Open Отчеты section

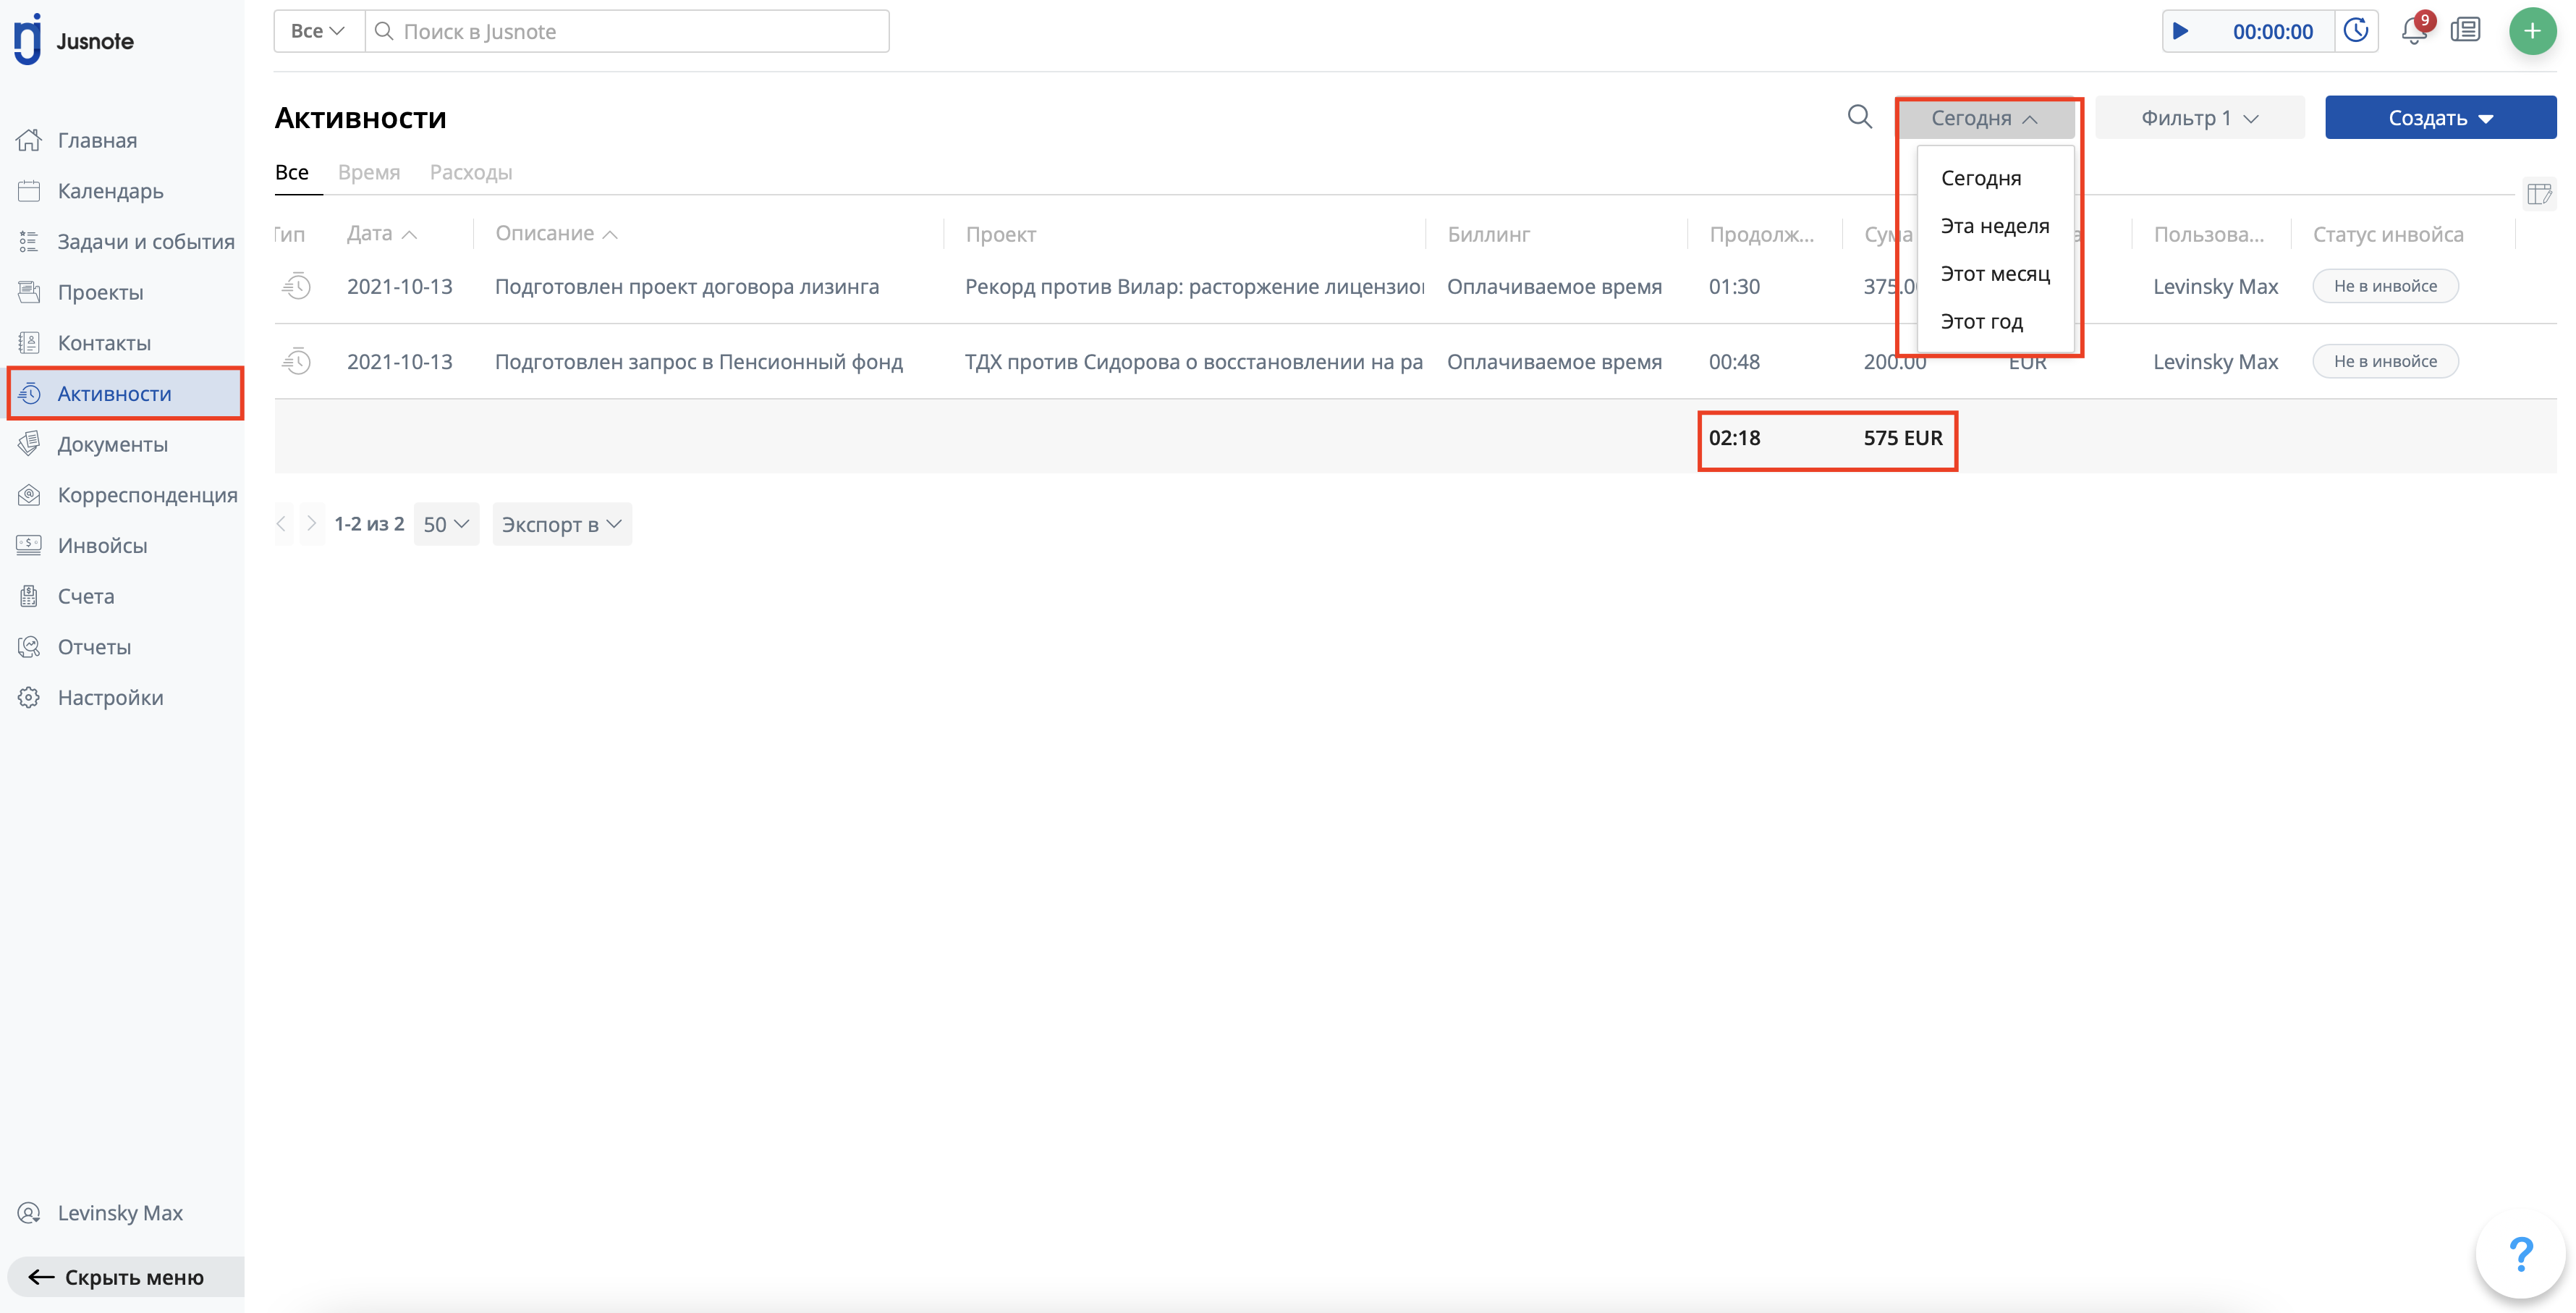click(94, 647)
